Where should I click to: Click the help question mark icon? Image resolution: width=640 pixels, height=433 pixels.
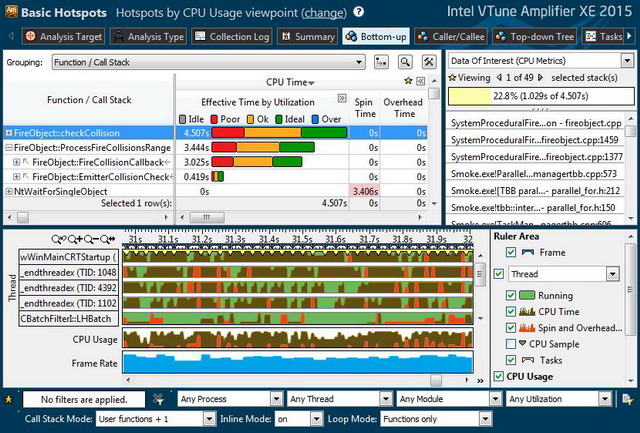(x=358, y=12)
